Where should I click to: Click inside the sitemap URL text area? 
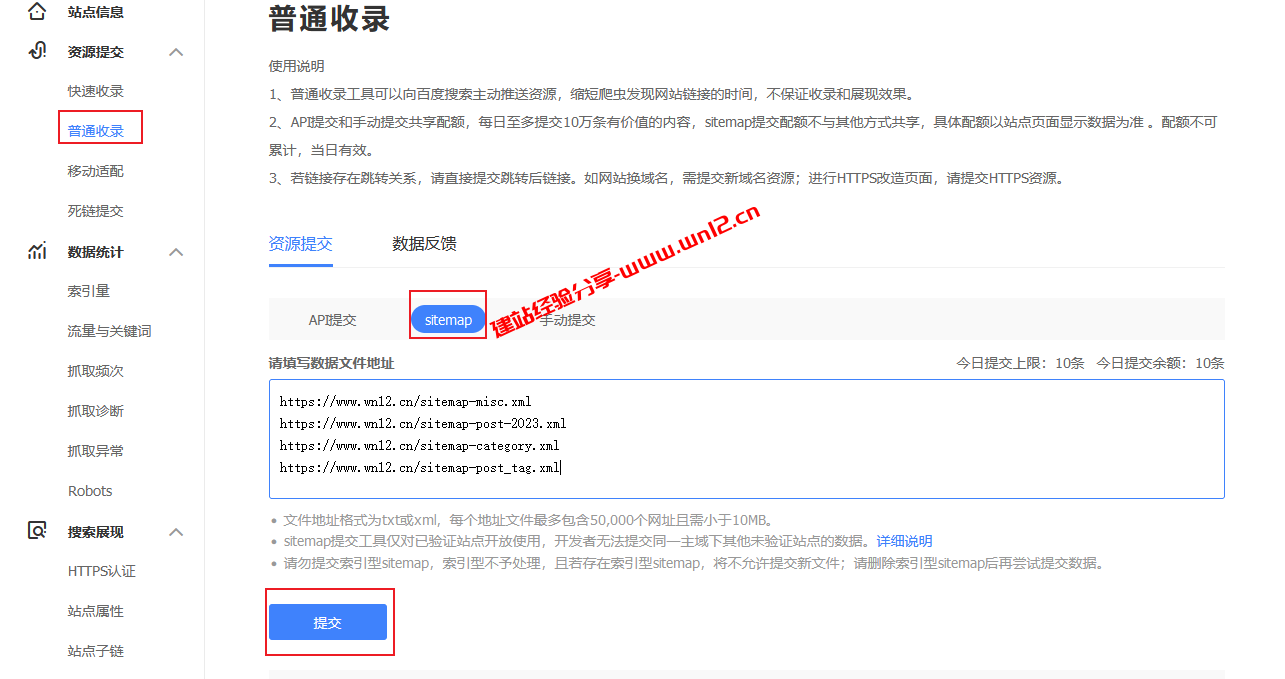click(744, 438)
